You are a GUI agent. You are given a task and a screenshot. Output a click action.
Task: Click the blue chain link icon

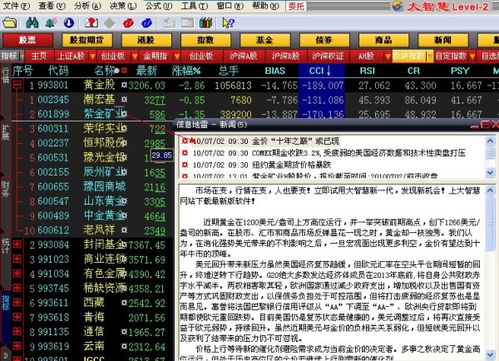(147, 23)
